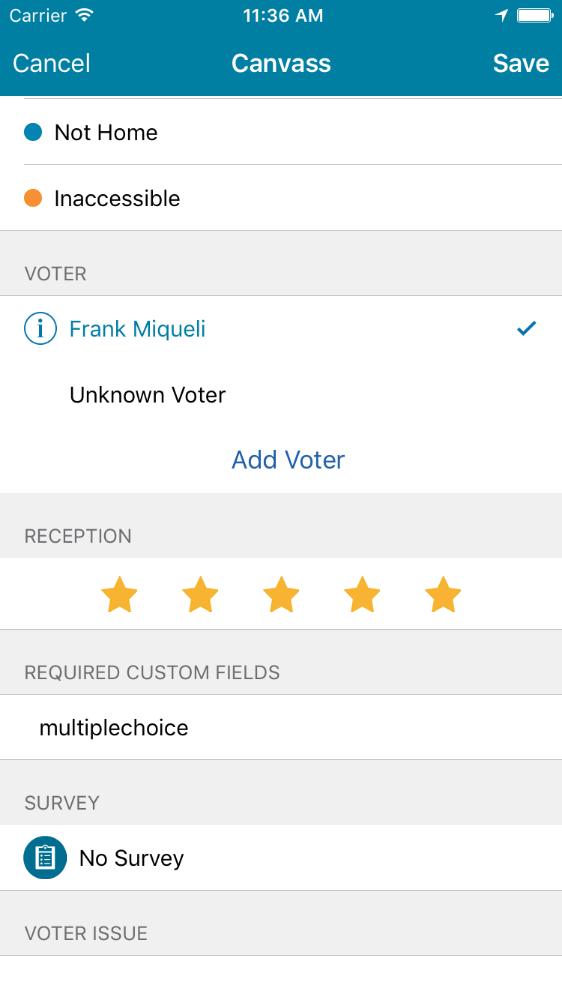This screenshot has height=1000, width=562.
Task: Tap the Add Voter link
Action: [288, 460]
